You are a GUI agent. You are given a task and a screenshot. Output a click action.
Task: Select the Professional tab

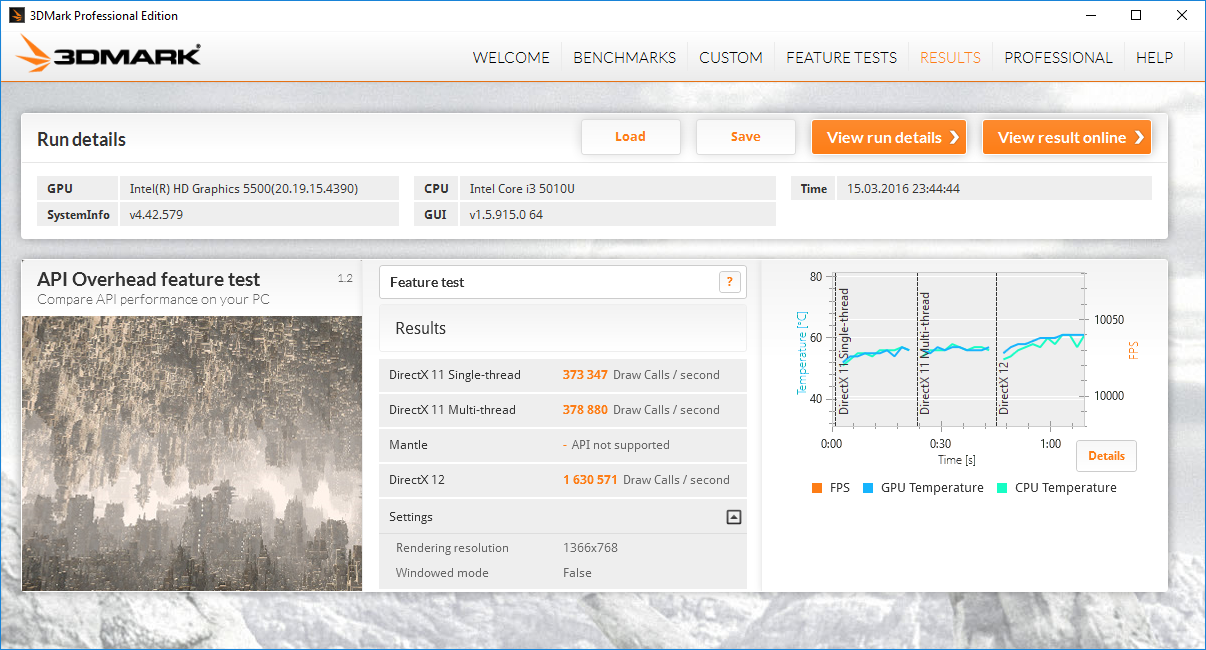click(1058, 58)
